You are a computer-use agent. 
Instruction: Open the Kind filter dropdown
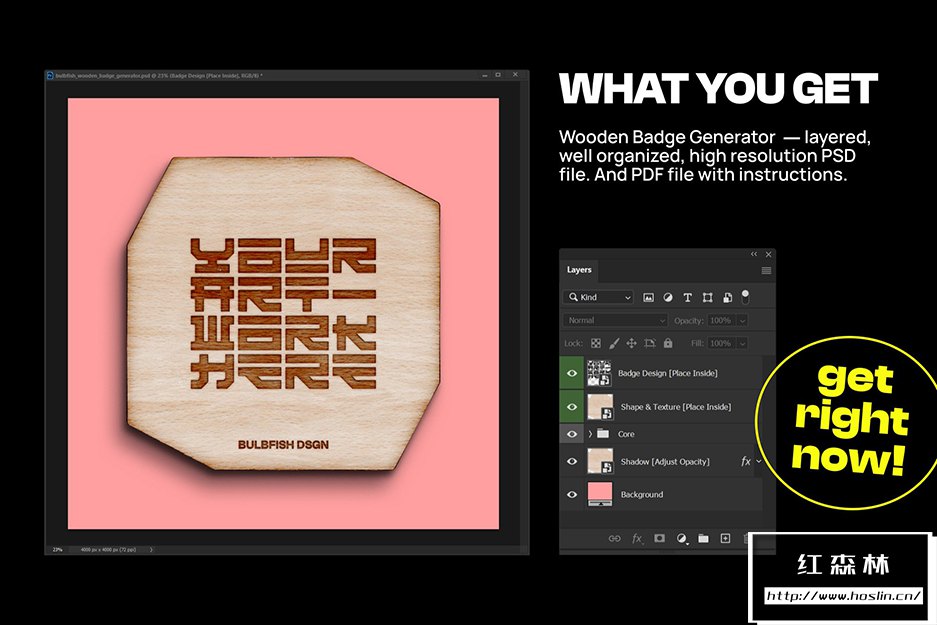(598, 297)
